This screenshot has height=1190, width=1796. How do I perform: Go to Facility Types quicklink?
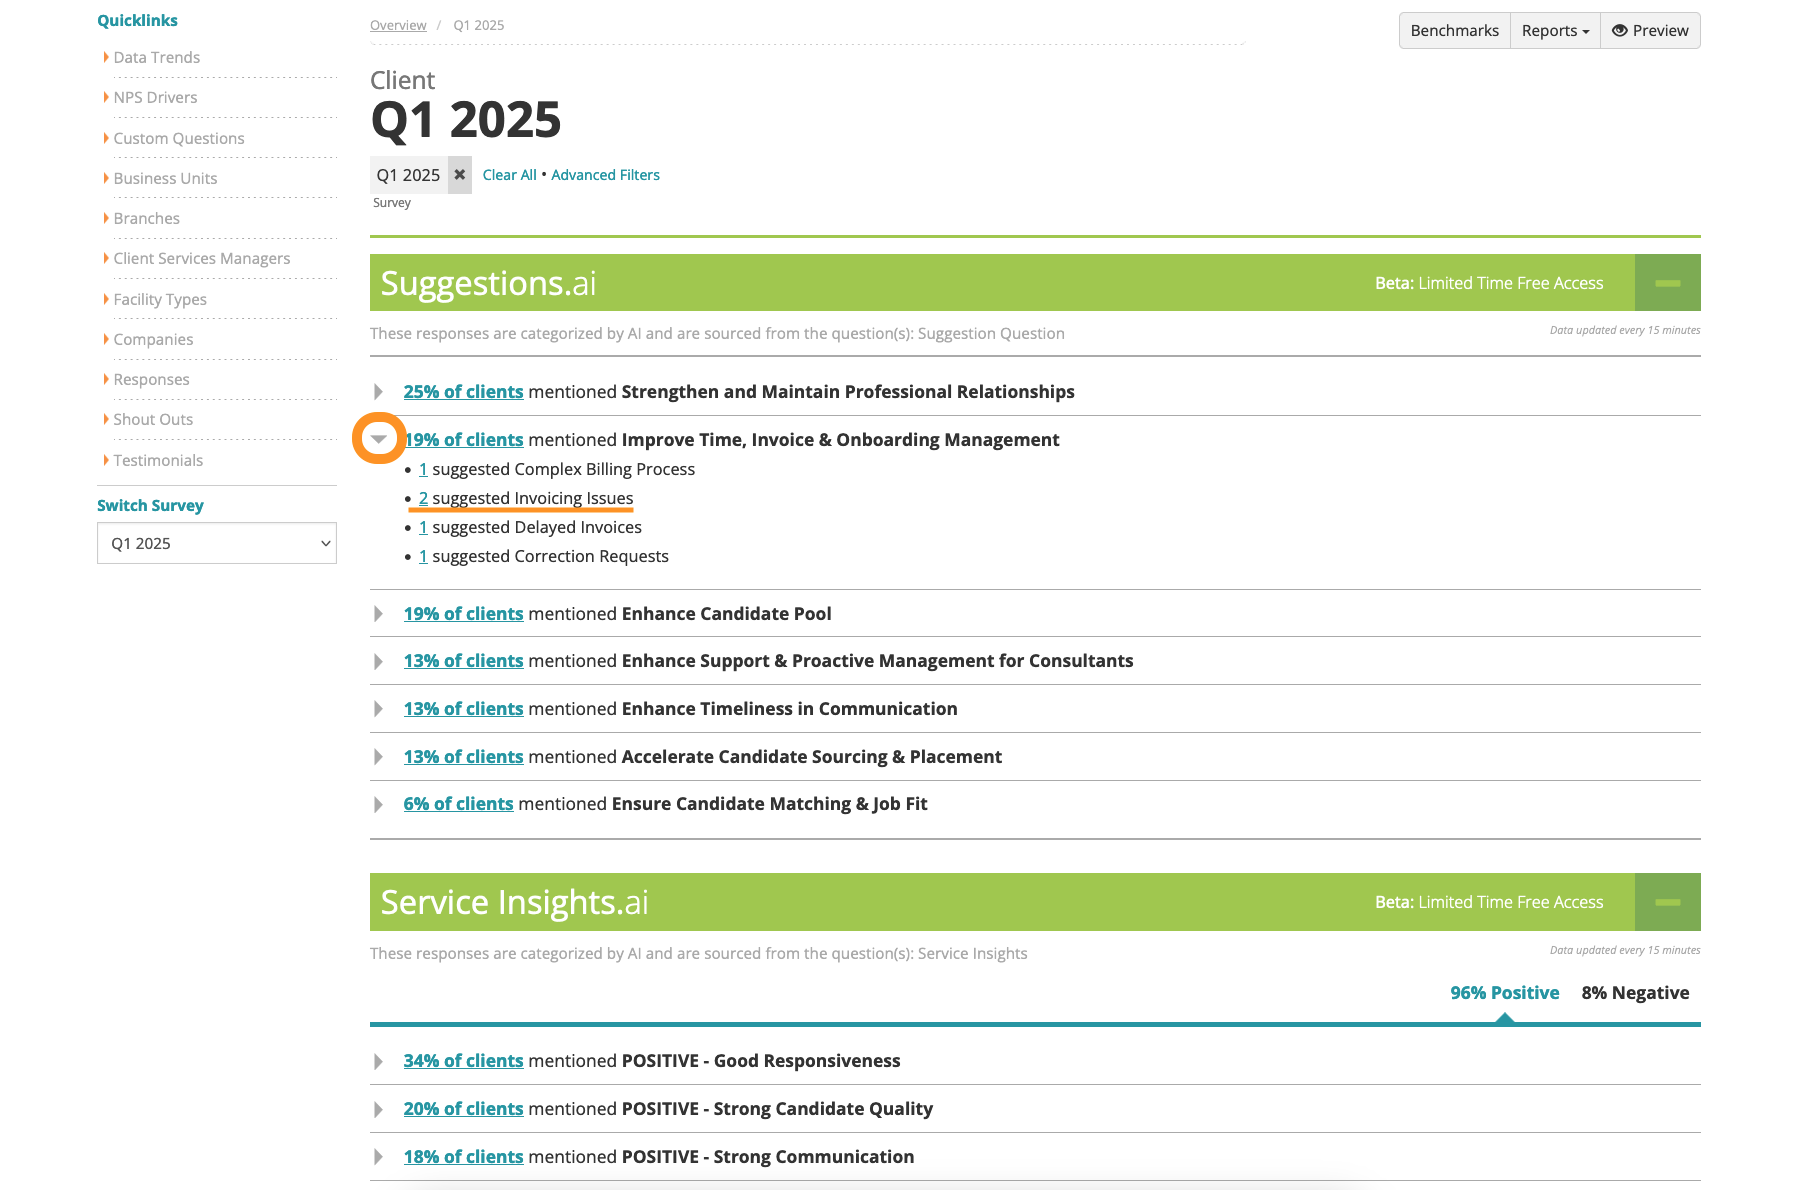point(160,299)
